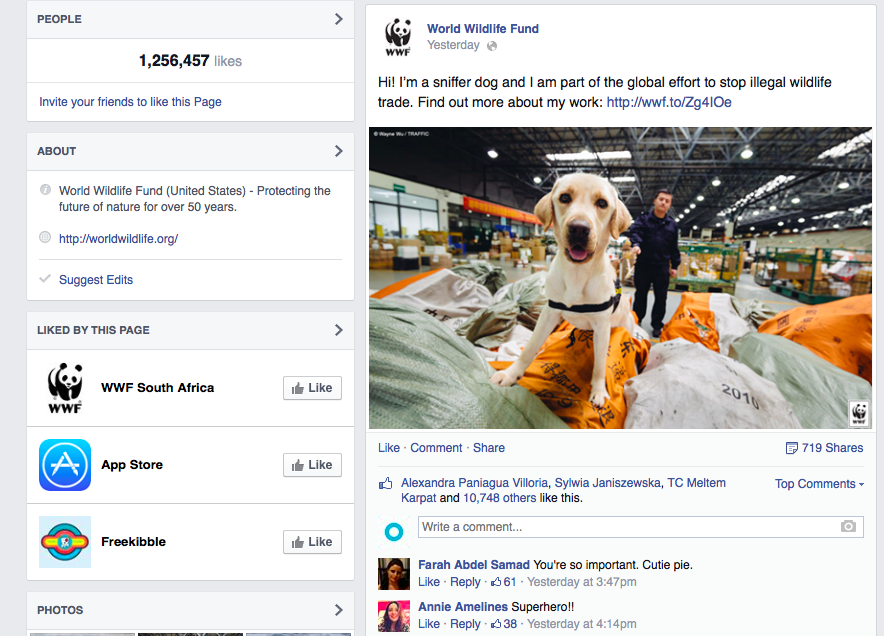Open the Top Comments dropdown
The height and width of the screenshot is (636, 884).
819,484
